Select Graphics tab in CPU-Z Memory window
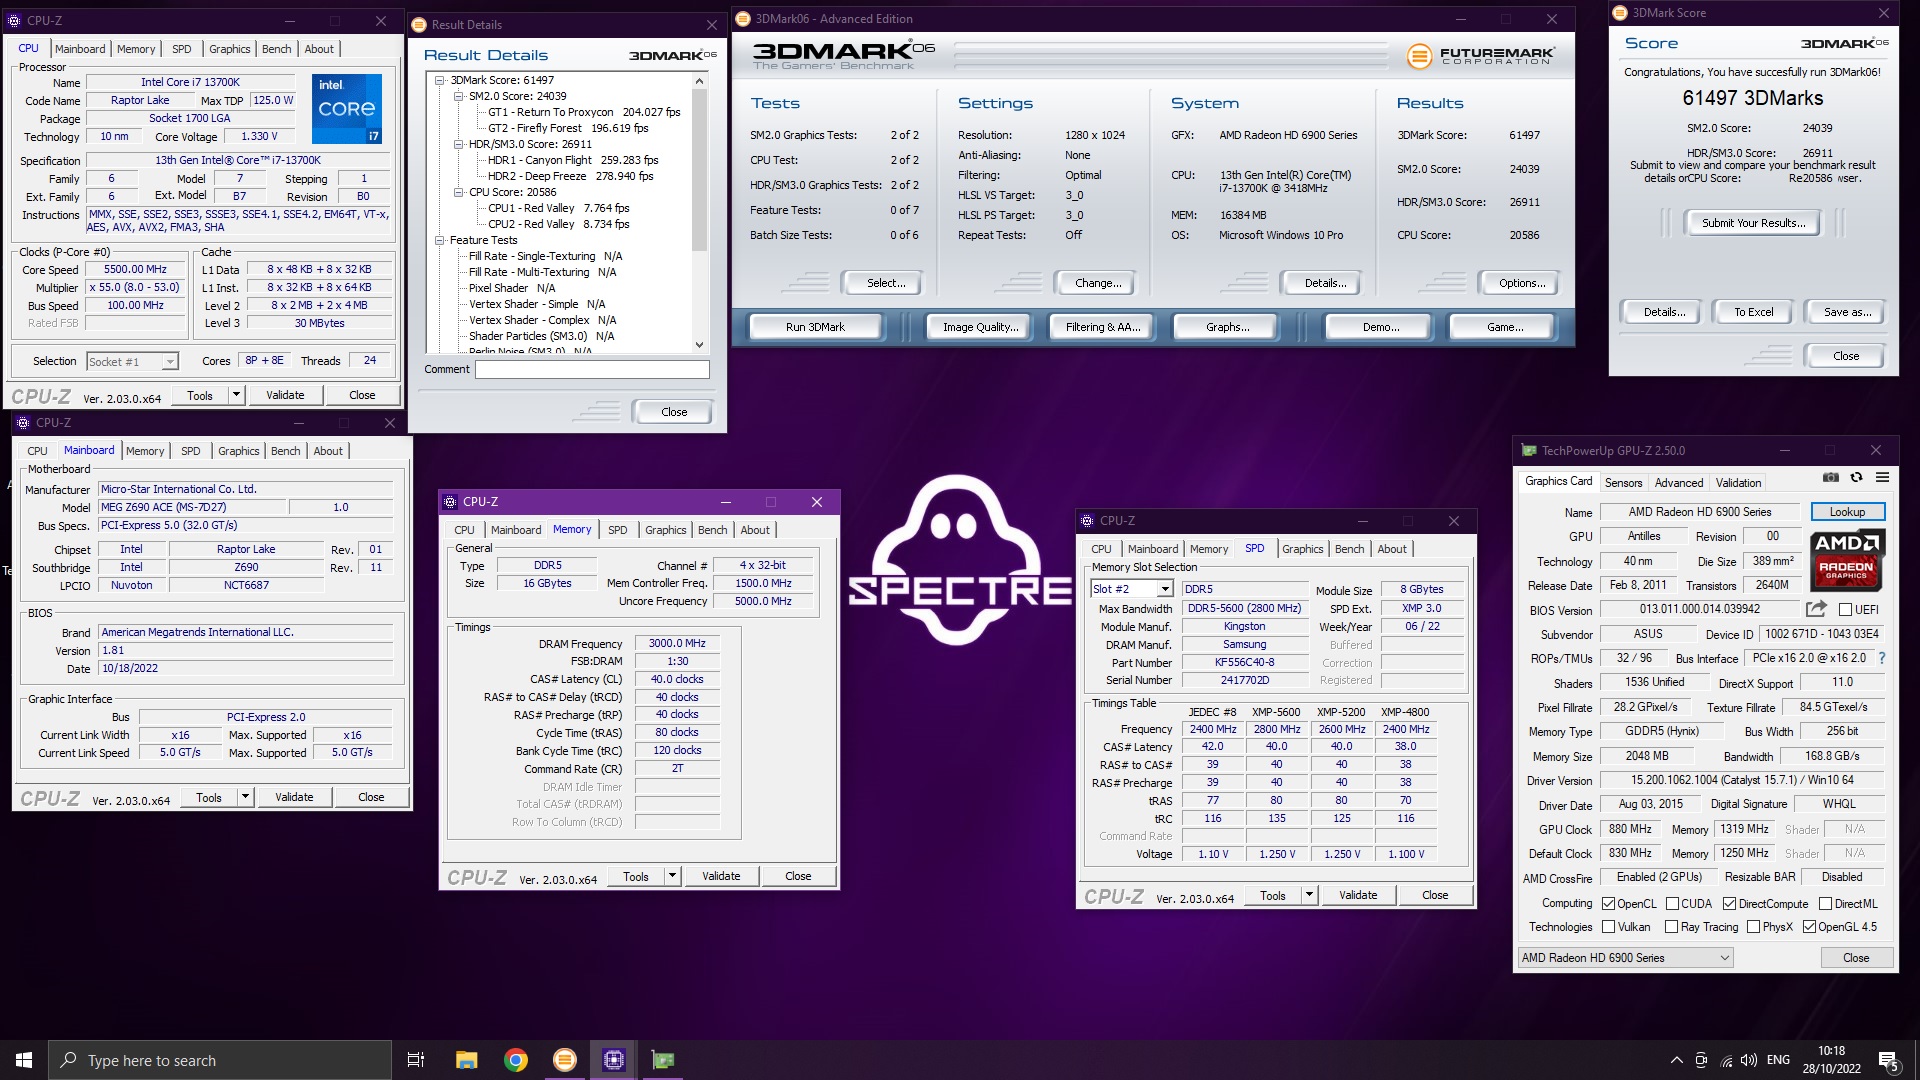Image resolution: width=1920 pixels, height=1080 pixels. click(665, 530)
